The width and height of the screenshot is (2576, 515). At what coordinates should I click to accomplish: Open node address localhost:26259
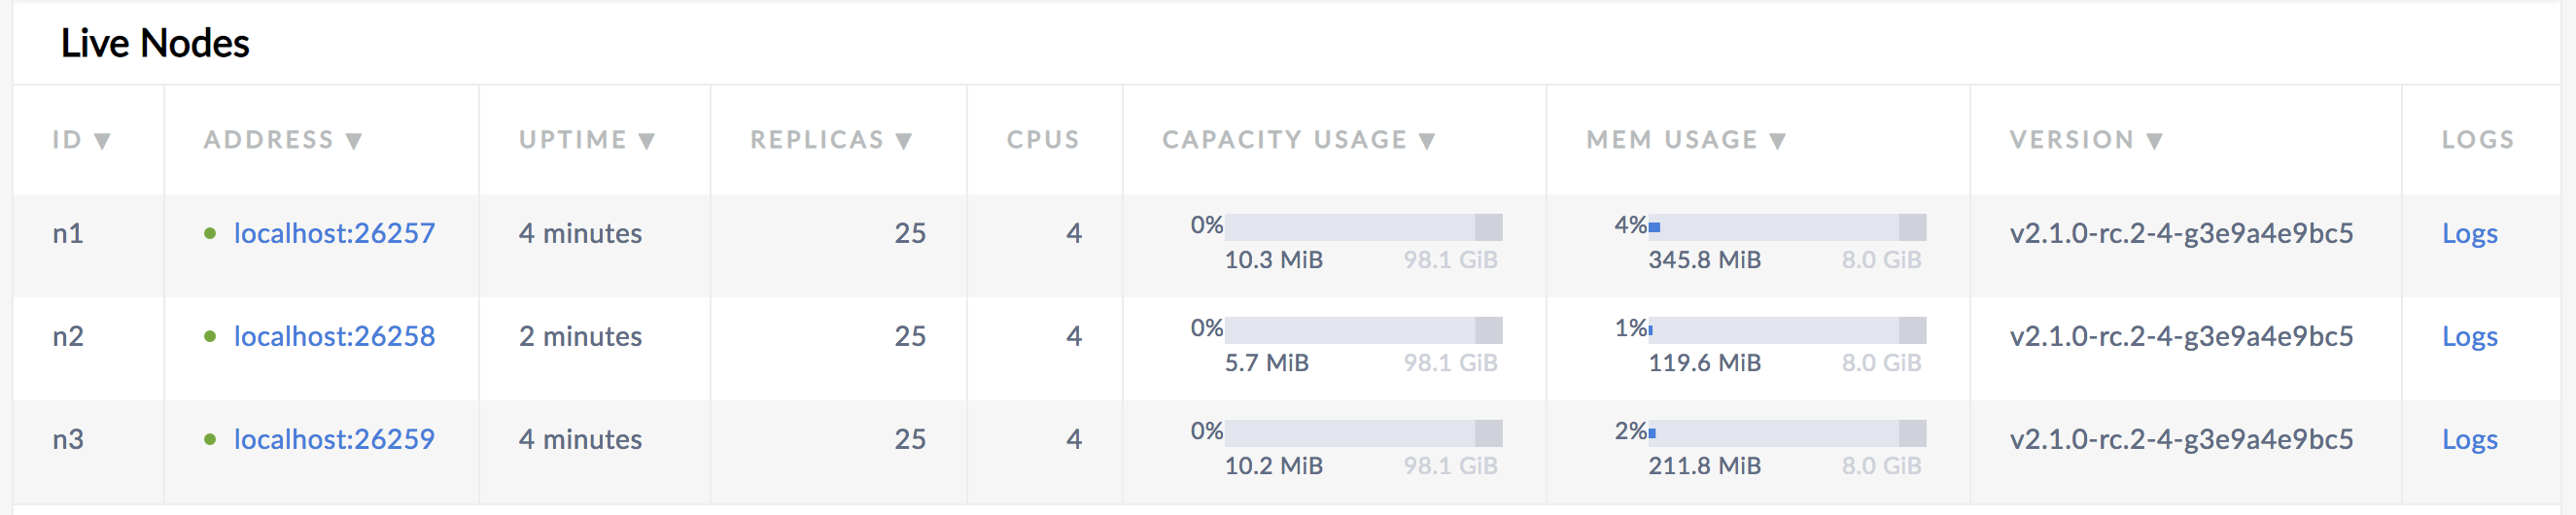coord(334,439)
